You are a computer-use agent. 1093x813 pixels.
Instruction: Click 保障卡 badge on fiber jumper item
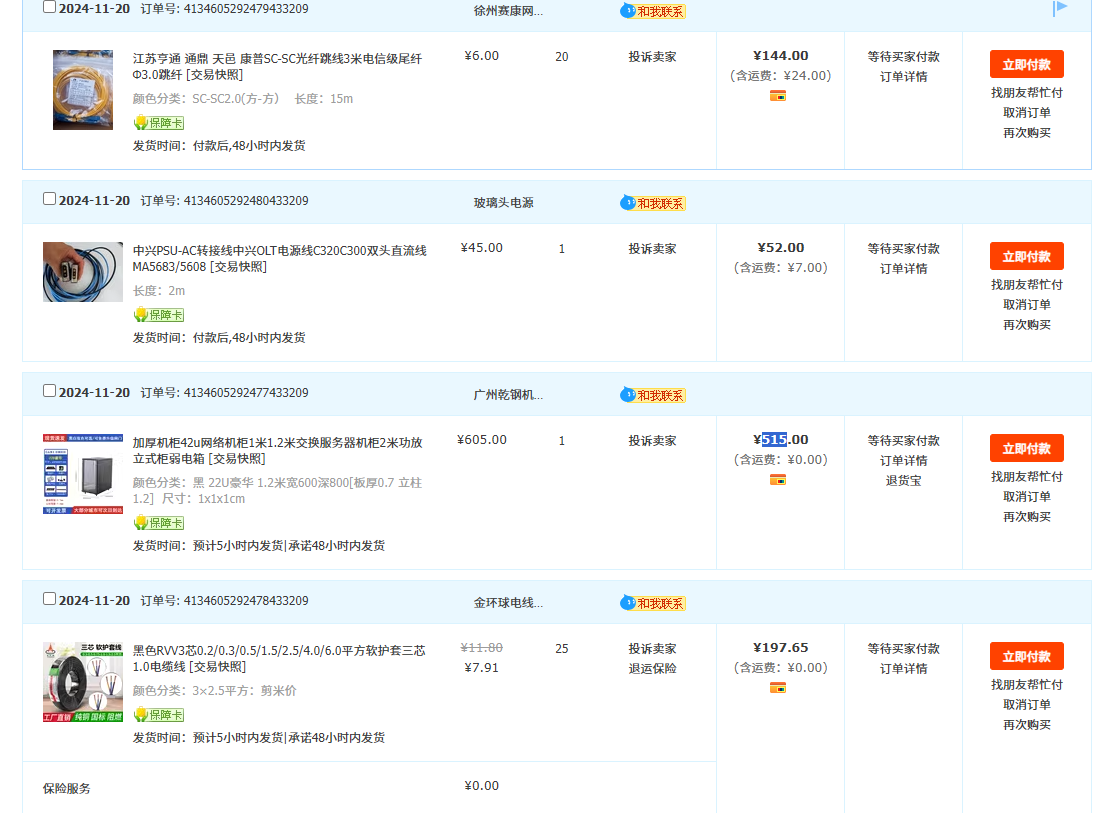point(159,123)
